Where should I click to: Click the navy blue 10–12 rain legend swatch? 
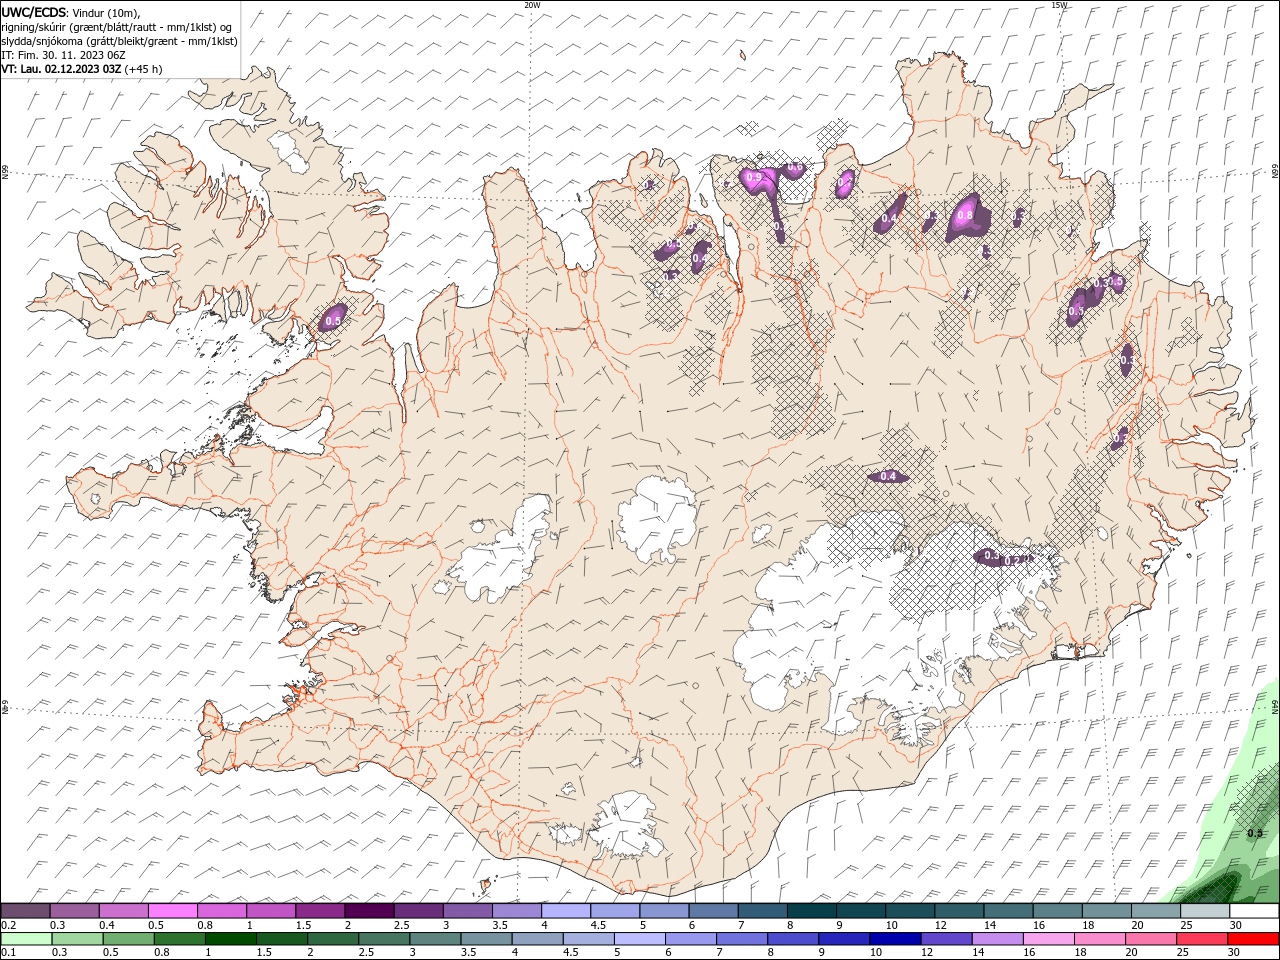(x=895, y=938)
